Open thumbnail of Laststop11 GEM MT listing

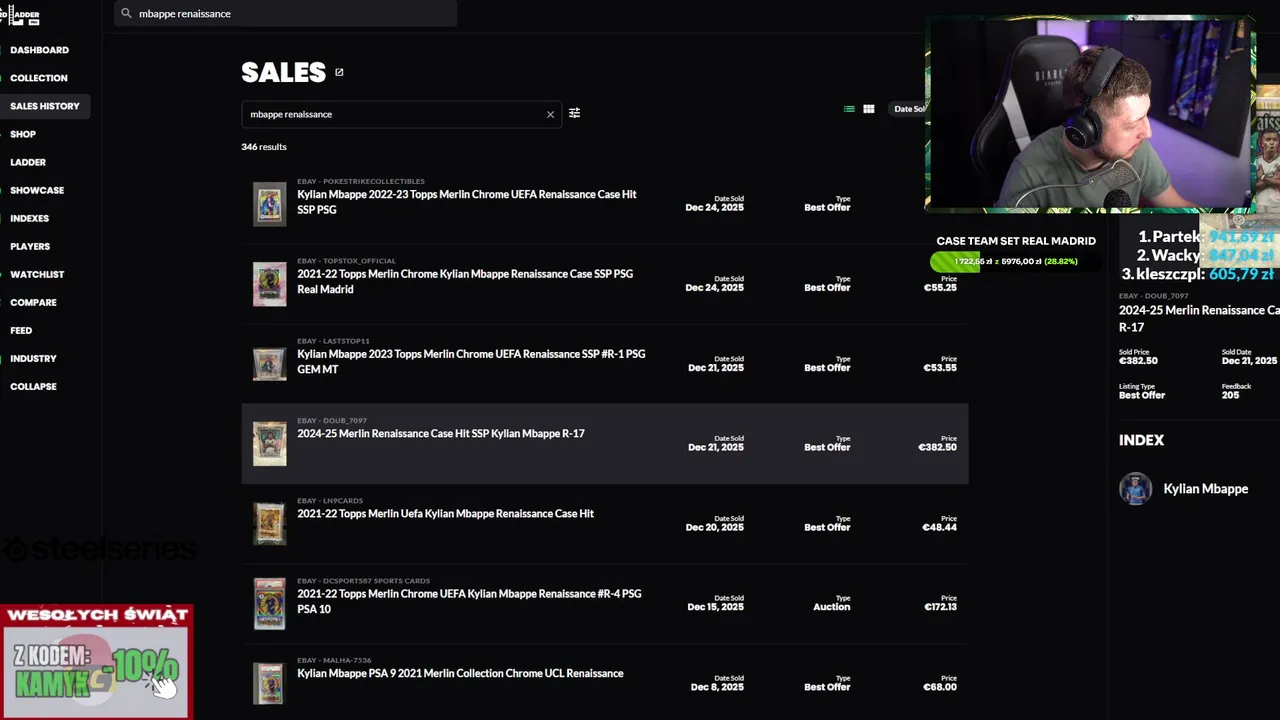pos(269,364)
